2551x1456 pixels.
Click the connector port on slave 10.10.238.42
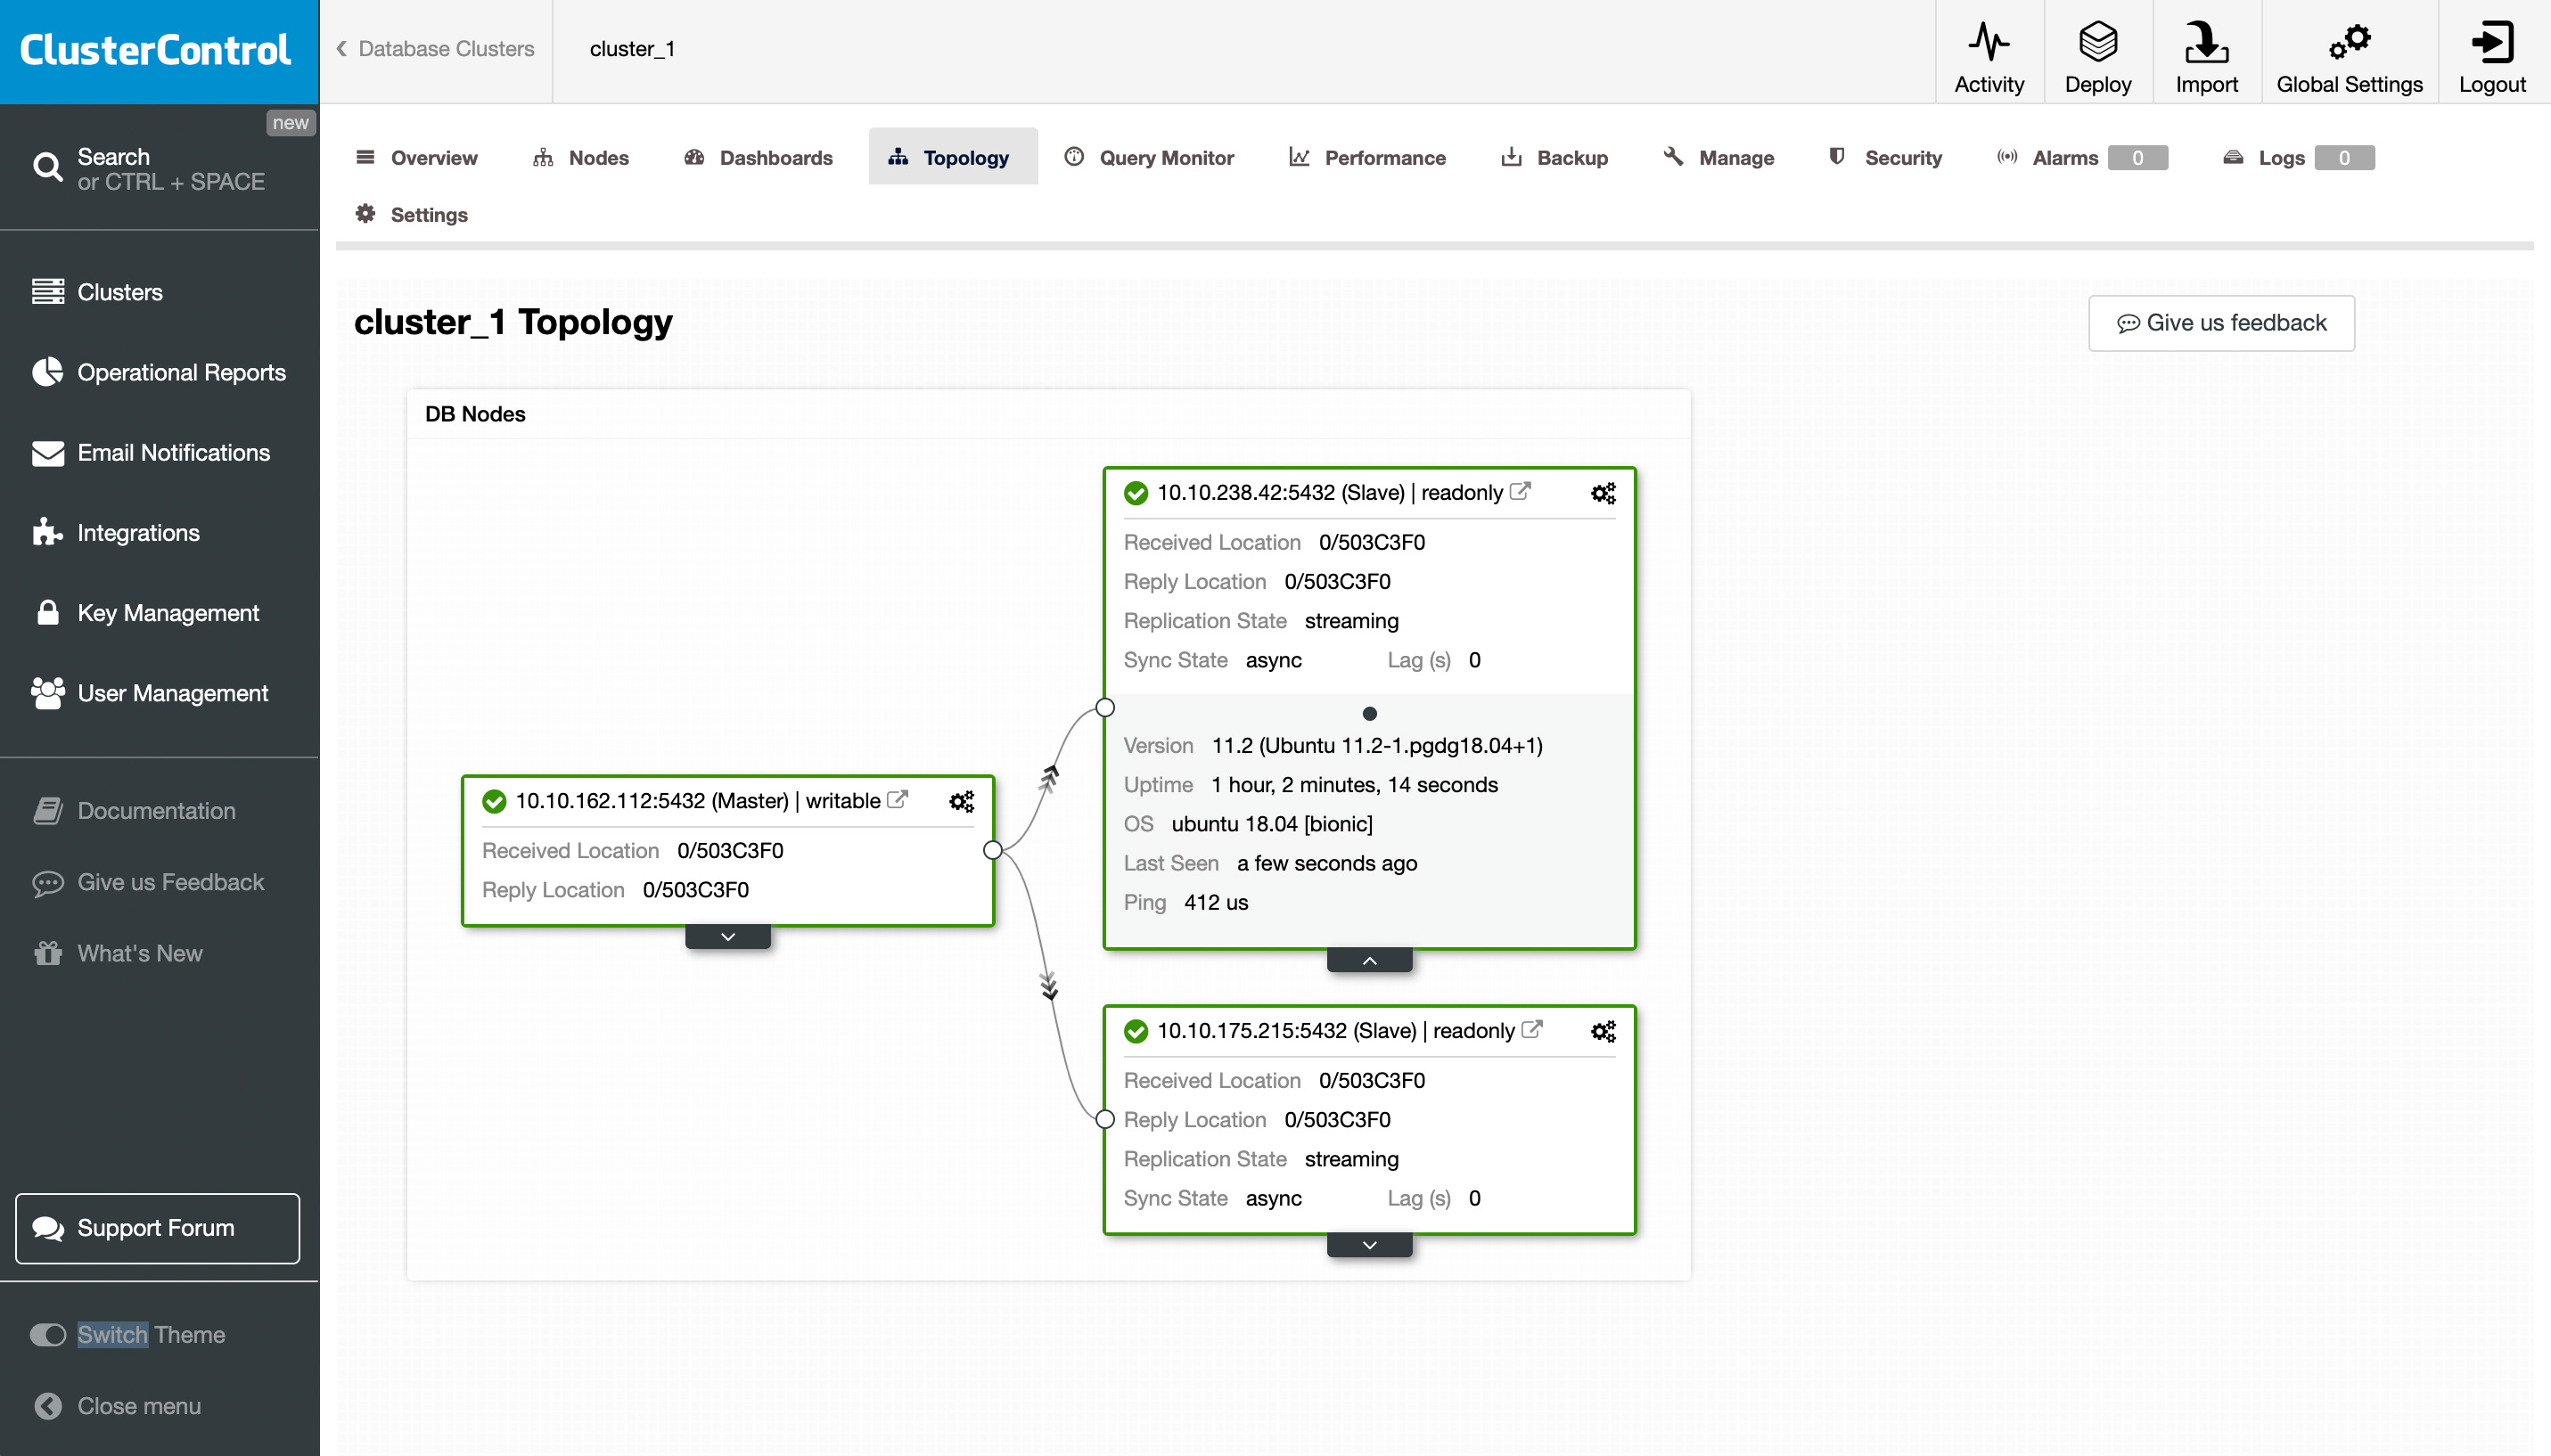tap(1105, 707)
